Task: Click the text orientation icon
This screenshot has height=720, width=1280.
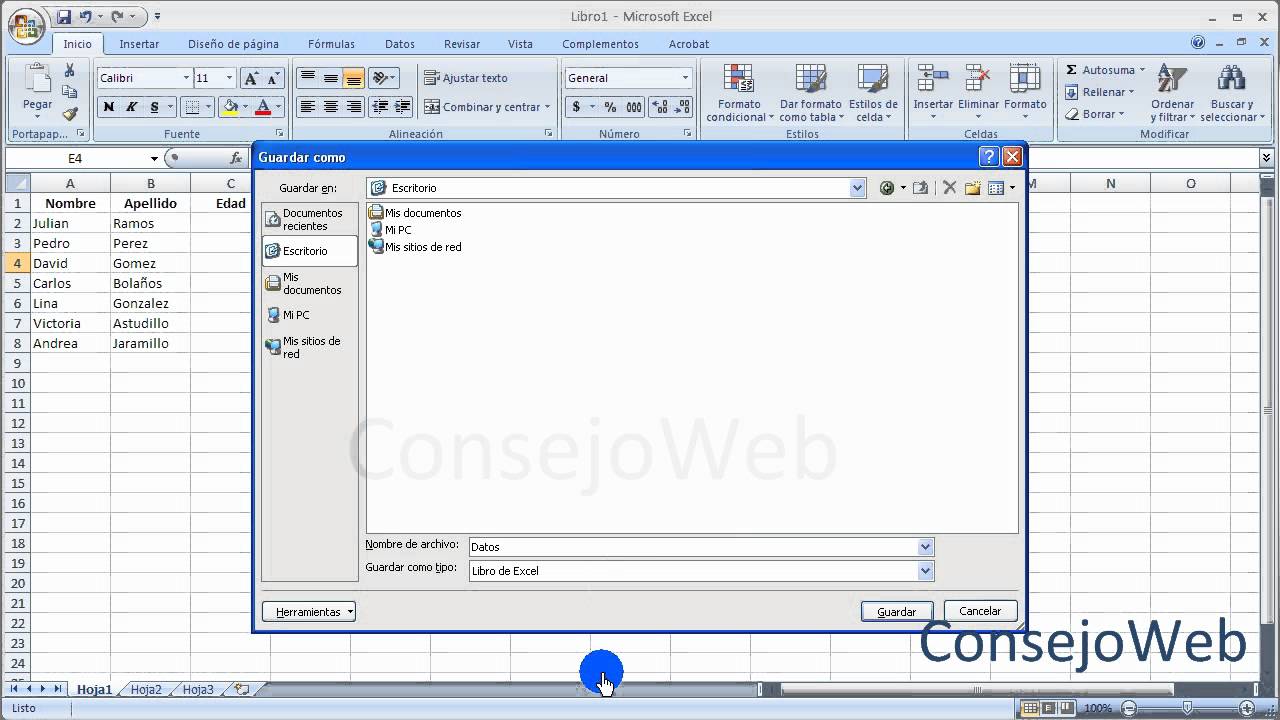Action: point(380,78)
